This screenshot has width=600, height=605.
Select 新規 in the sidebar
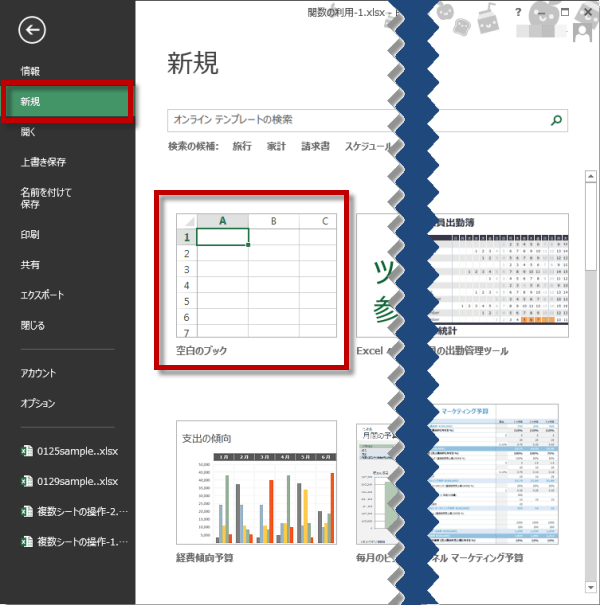(67, 101)
